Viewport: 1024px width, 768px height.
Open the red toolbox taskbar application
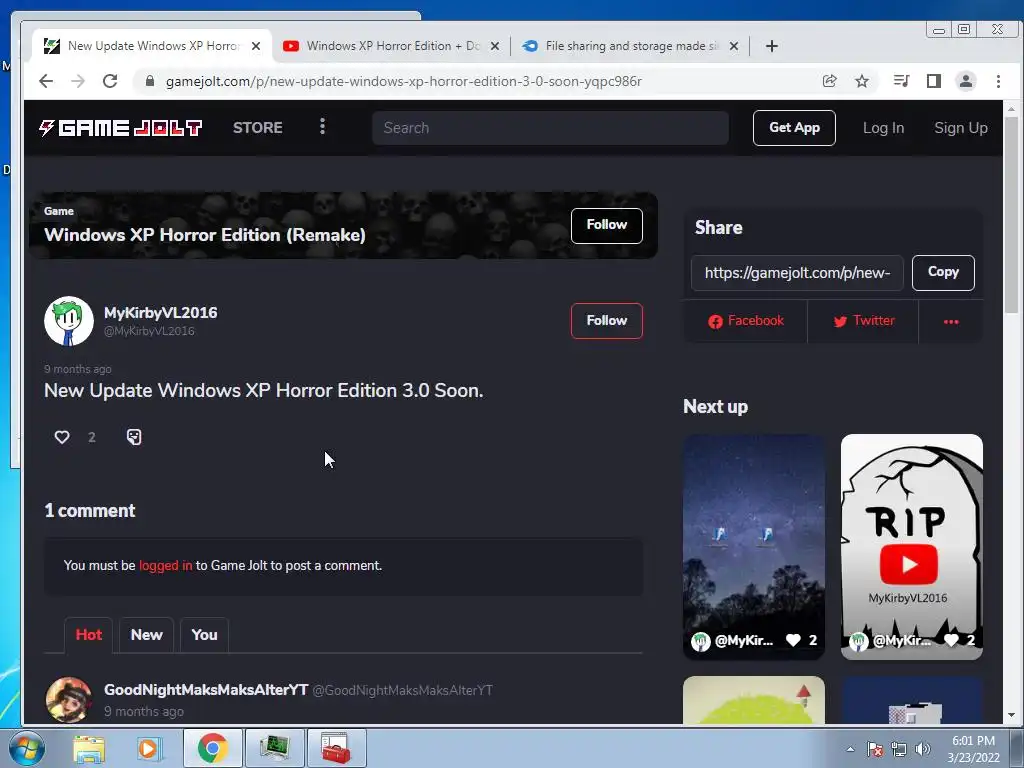(336, 748)
